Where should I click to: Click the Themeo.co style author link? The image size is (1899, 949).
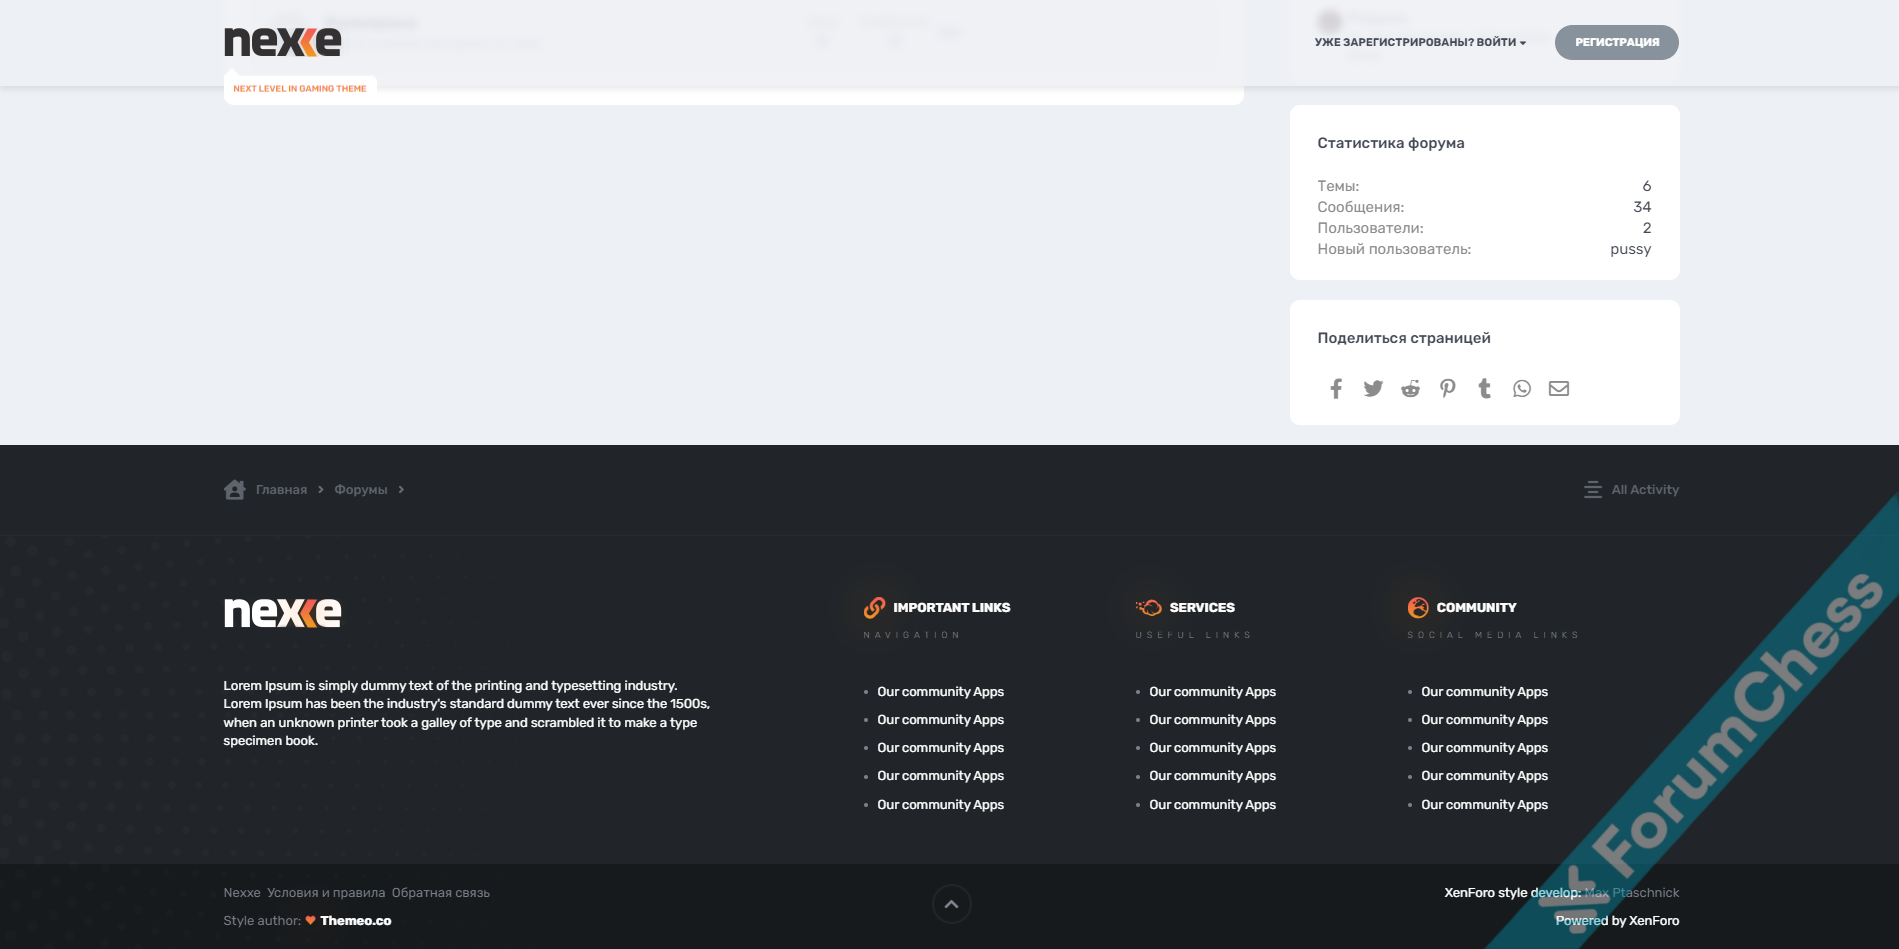pyautogui.click(x=355, y=921)
